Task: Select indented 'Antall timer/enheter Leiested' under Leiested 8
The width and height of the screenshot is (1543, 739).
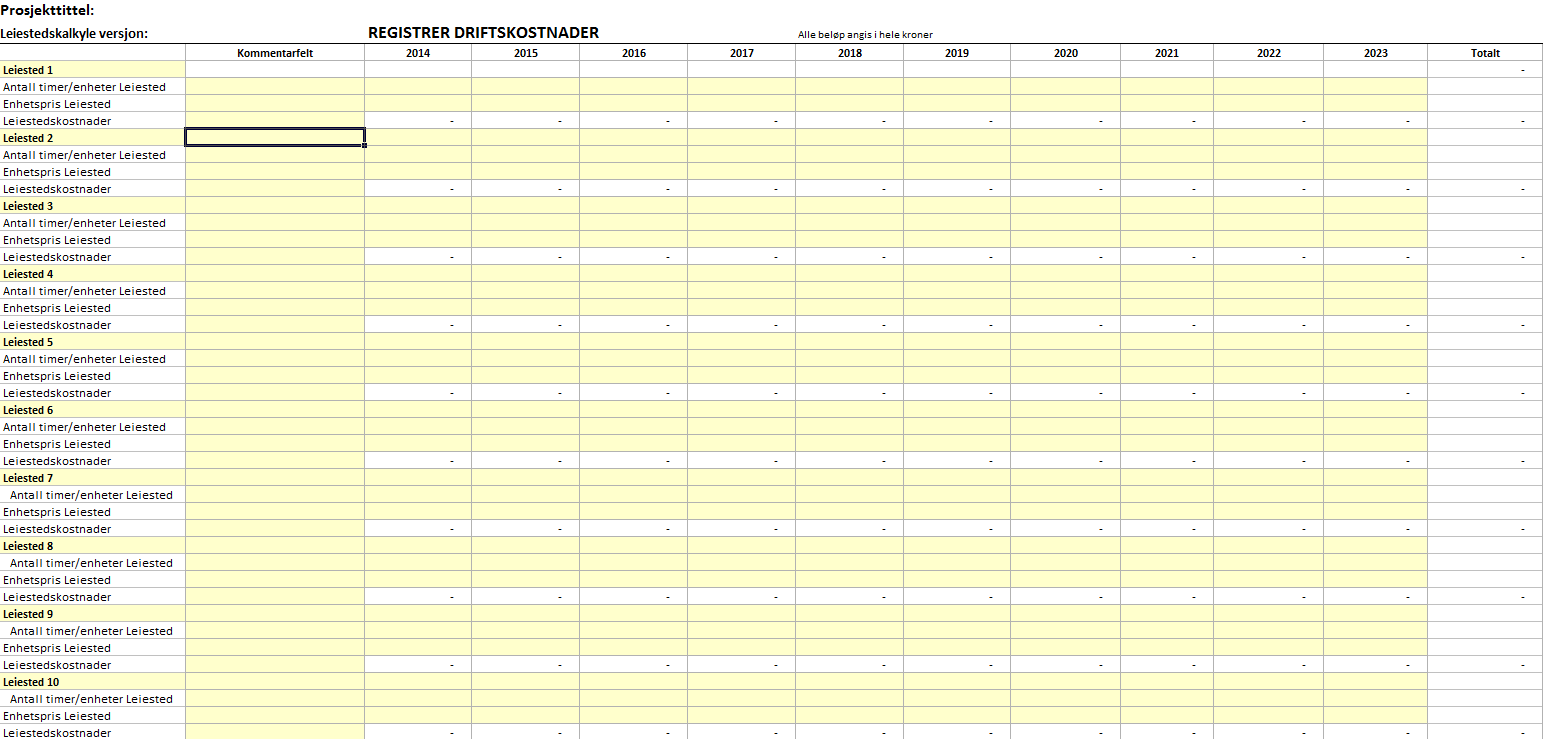Action: point(91,563)
